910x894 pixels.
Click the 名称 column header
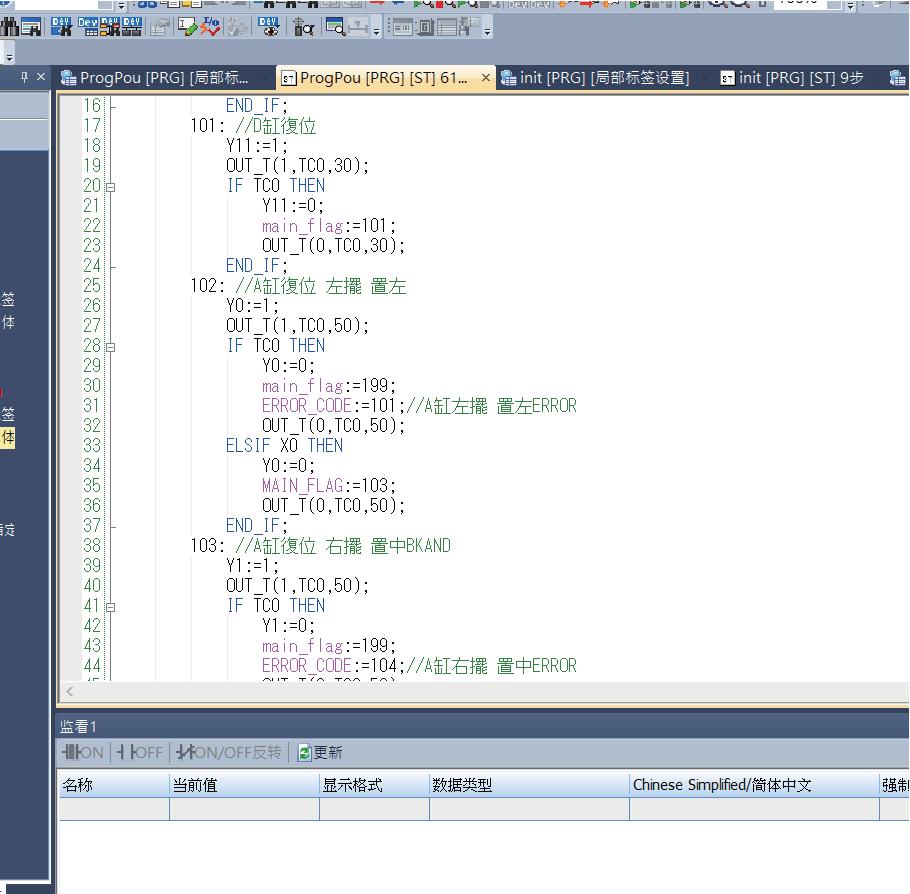coord(114,785)
